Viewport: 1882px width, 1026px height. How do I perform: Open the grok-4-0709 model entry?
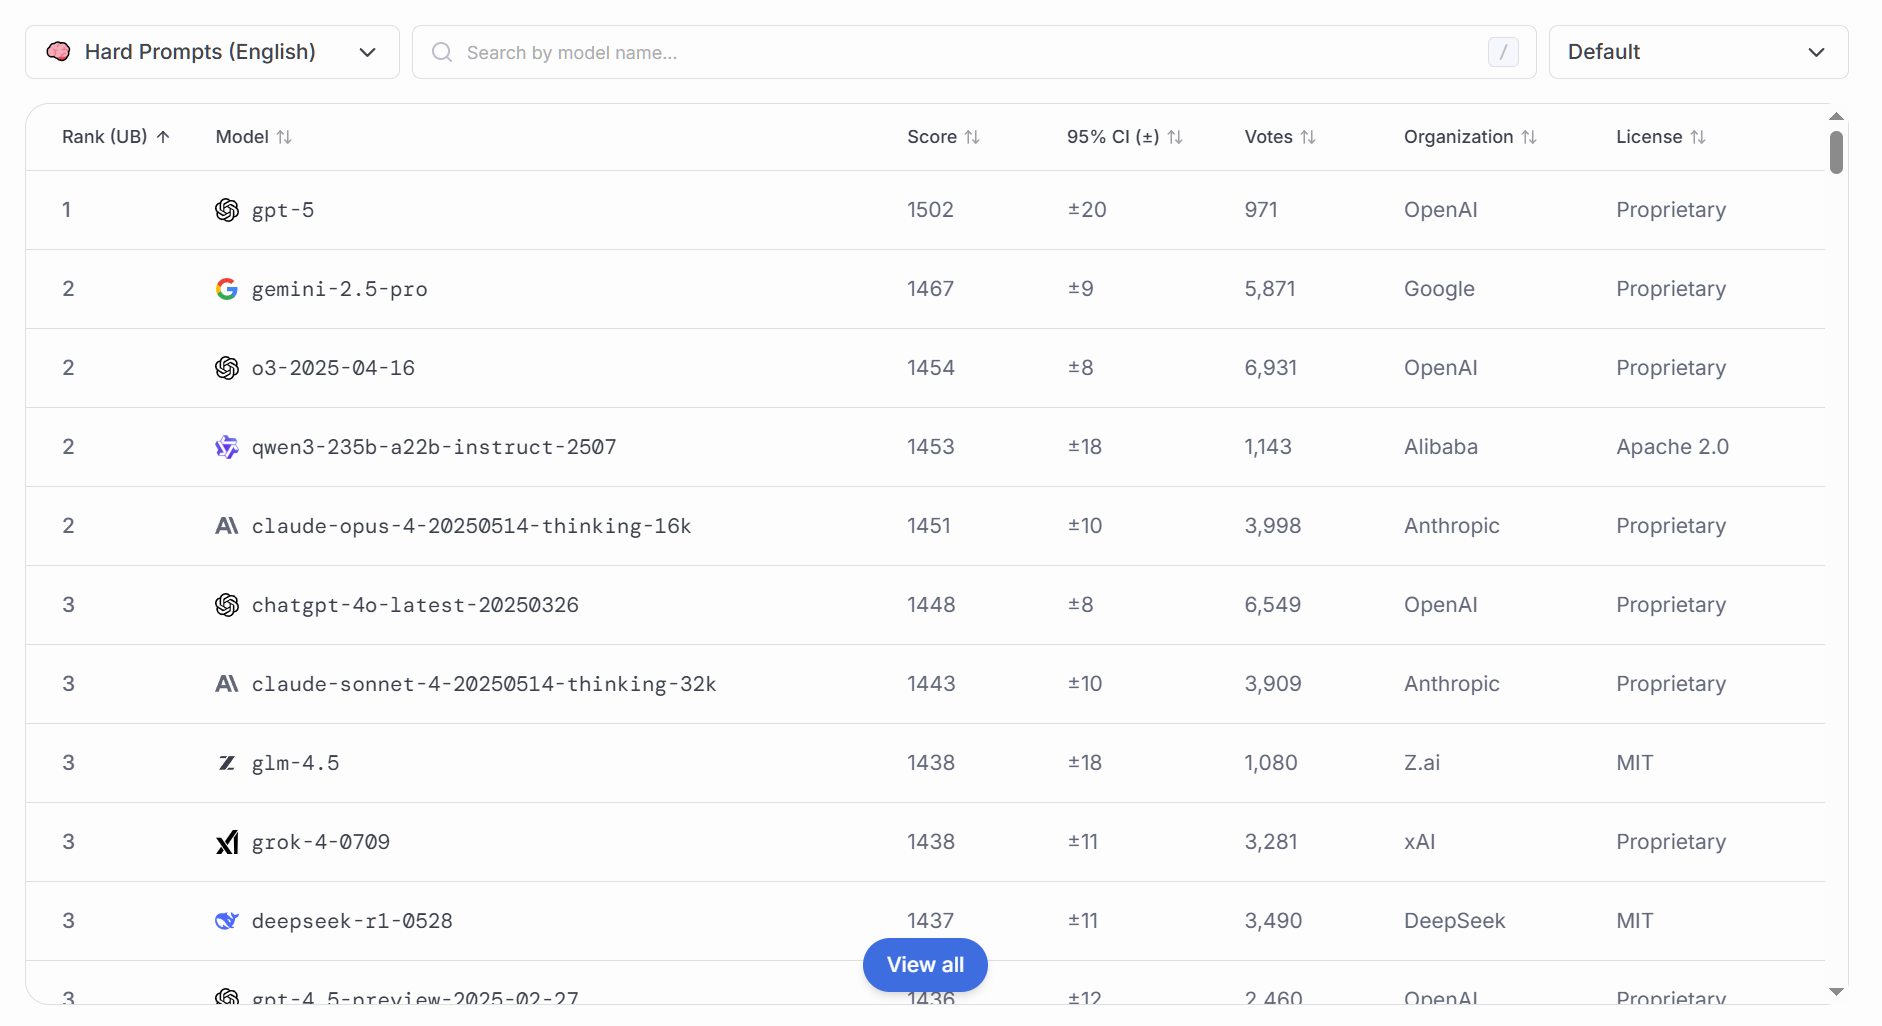[x=321, y=842]
